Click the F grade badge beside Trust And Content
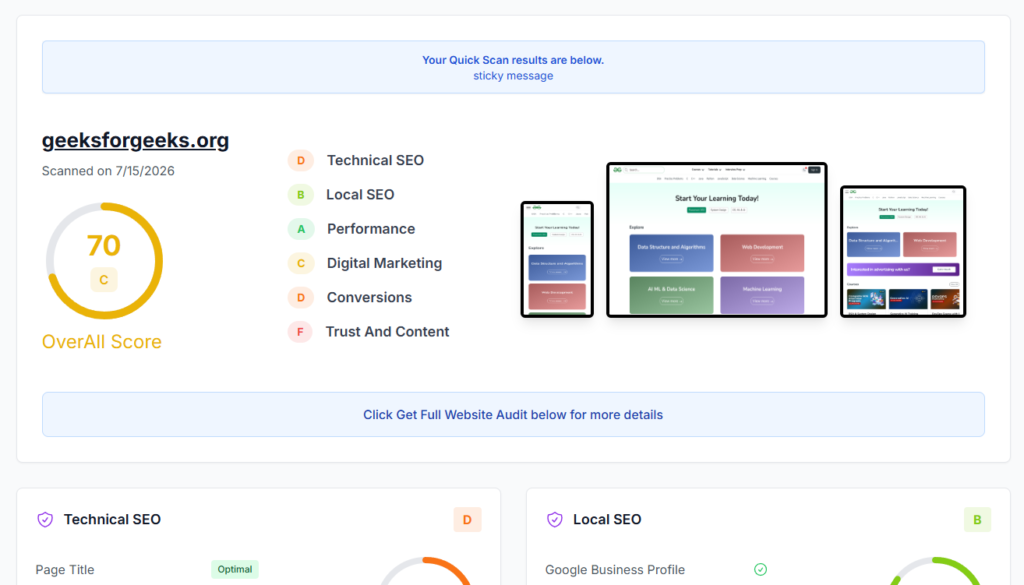 300,332
